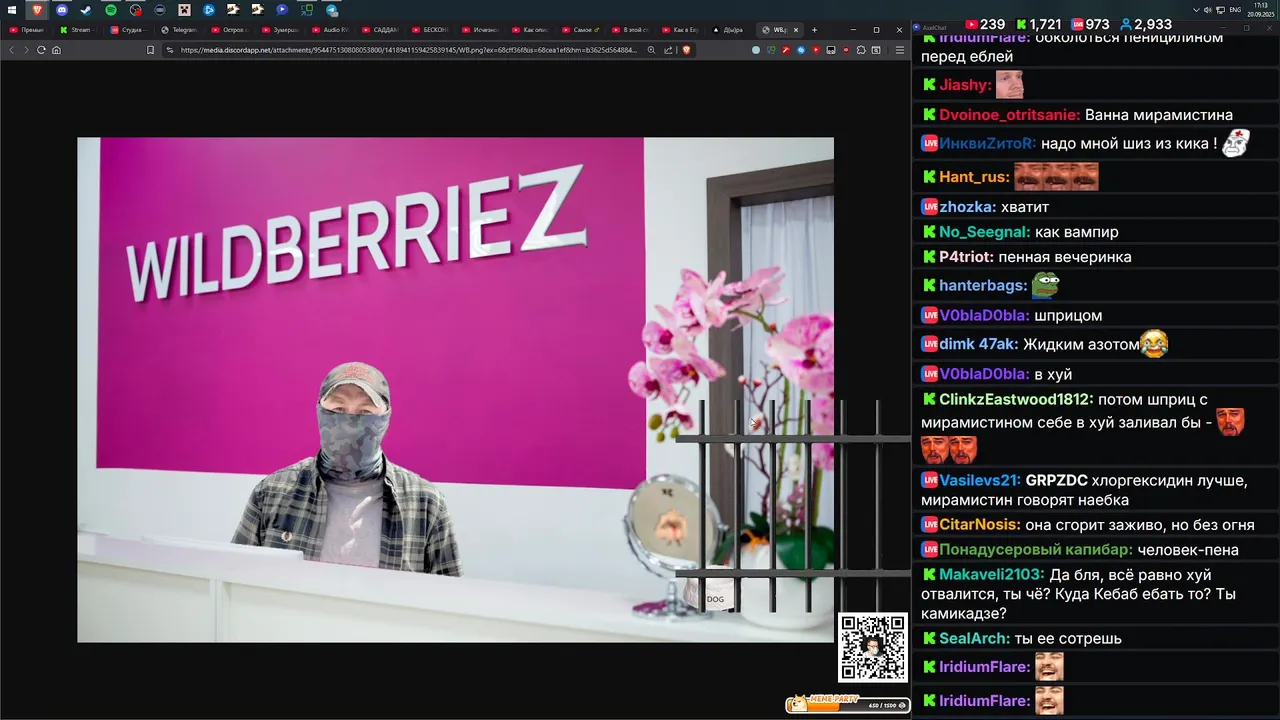Click the message 'Ванна мирамистина'
Viewport: 1280px width, 720px height.
tap(1159, 115)
